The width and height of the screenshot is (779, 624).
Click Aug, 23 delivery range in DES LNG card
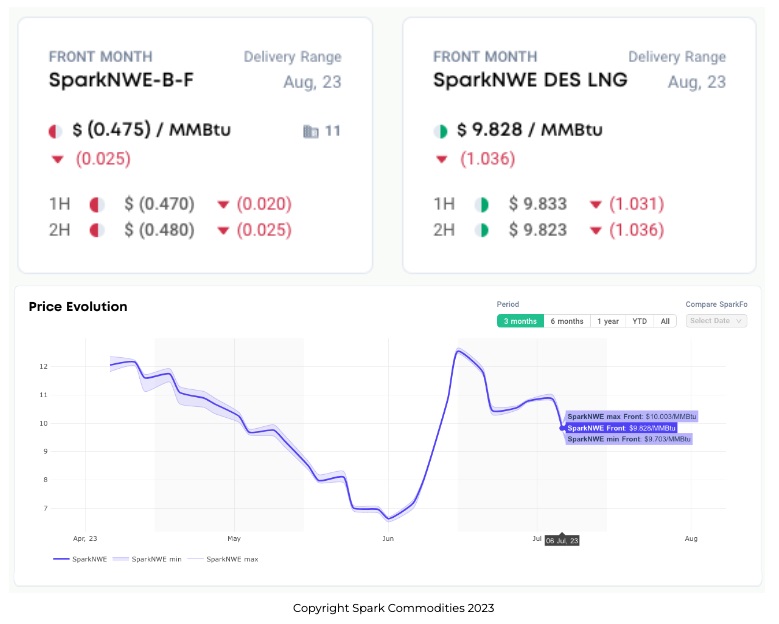(697, 82)
